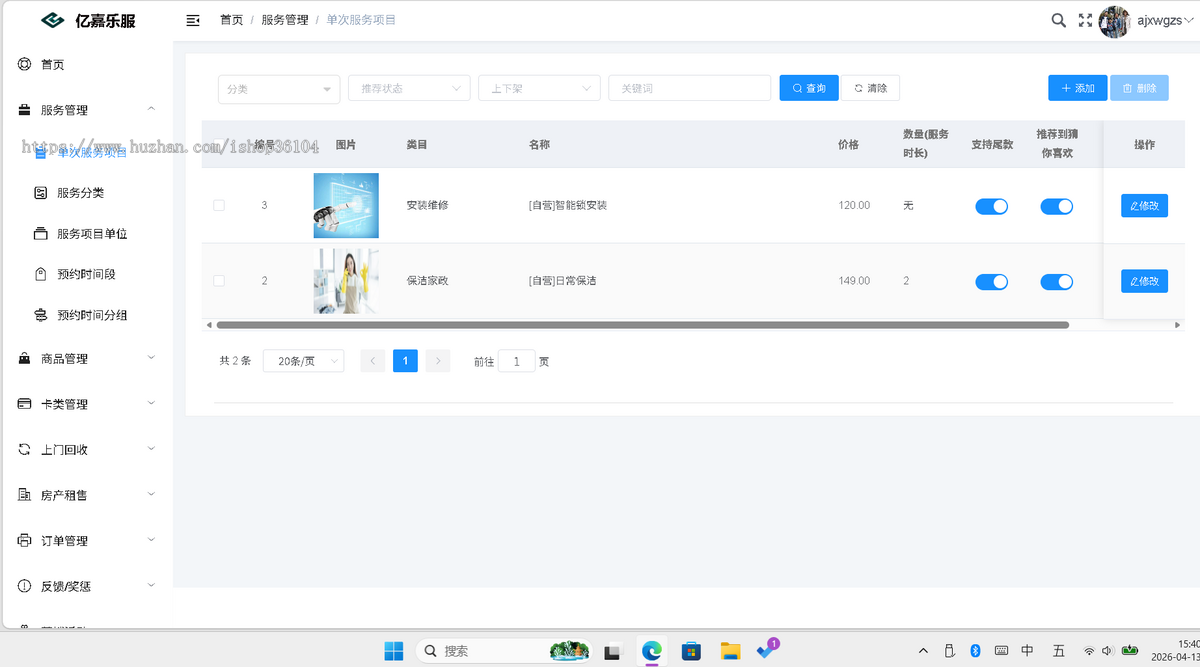Open the To Do app in taskbar
The height and width of the screenshot is (667, 1200).
coord(768,650)
